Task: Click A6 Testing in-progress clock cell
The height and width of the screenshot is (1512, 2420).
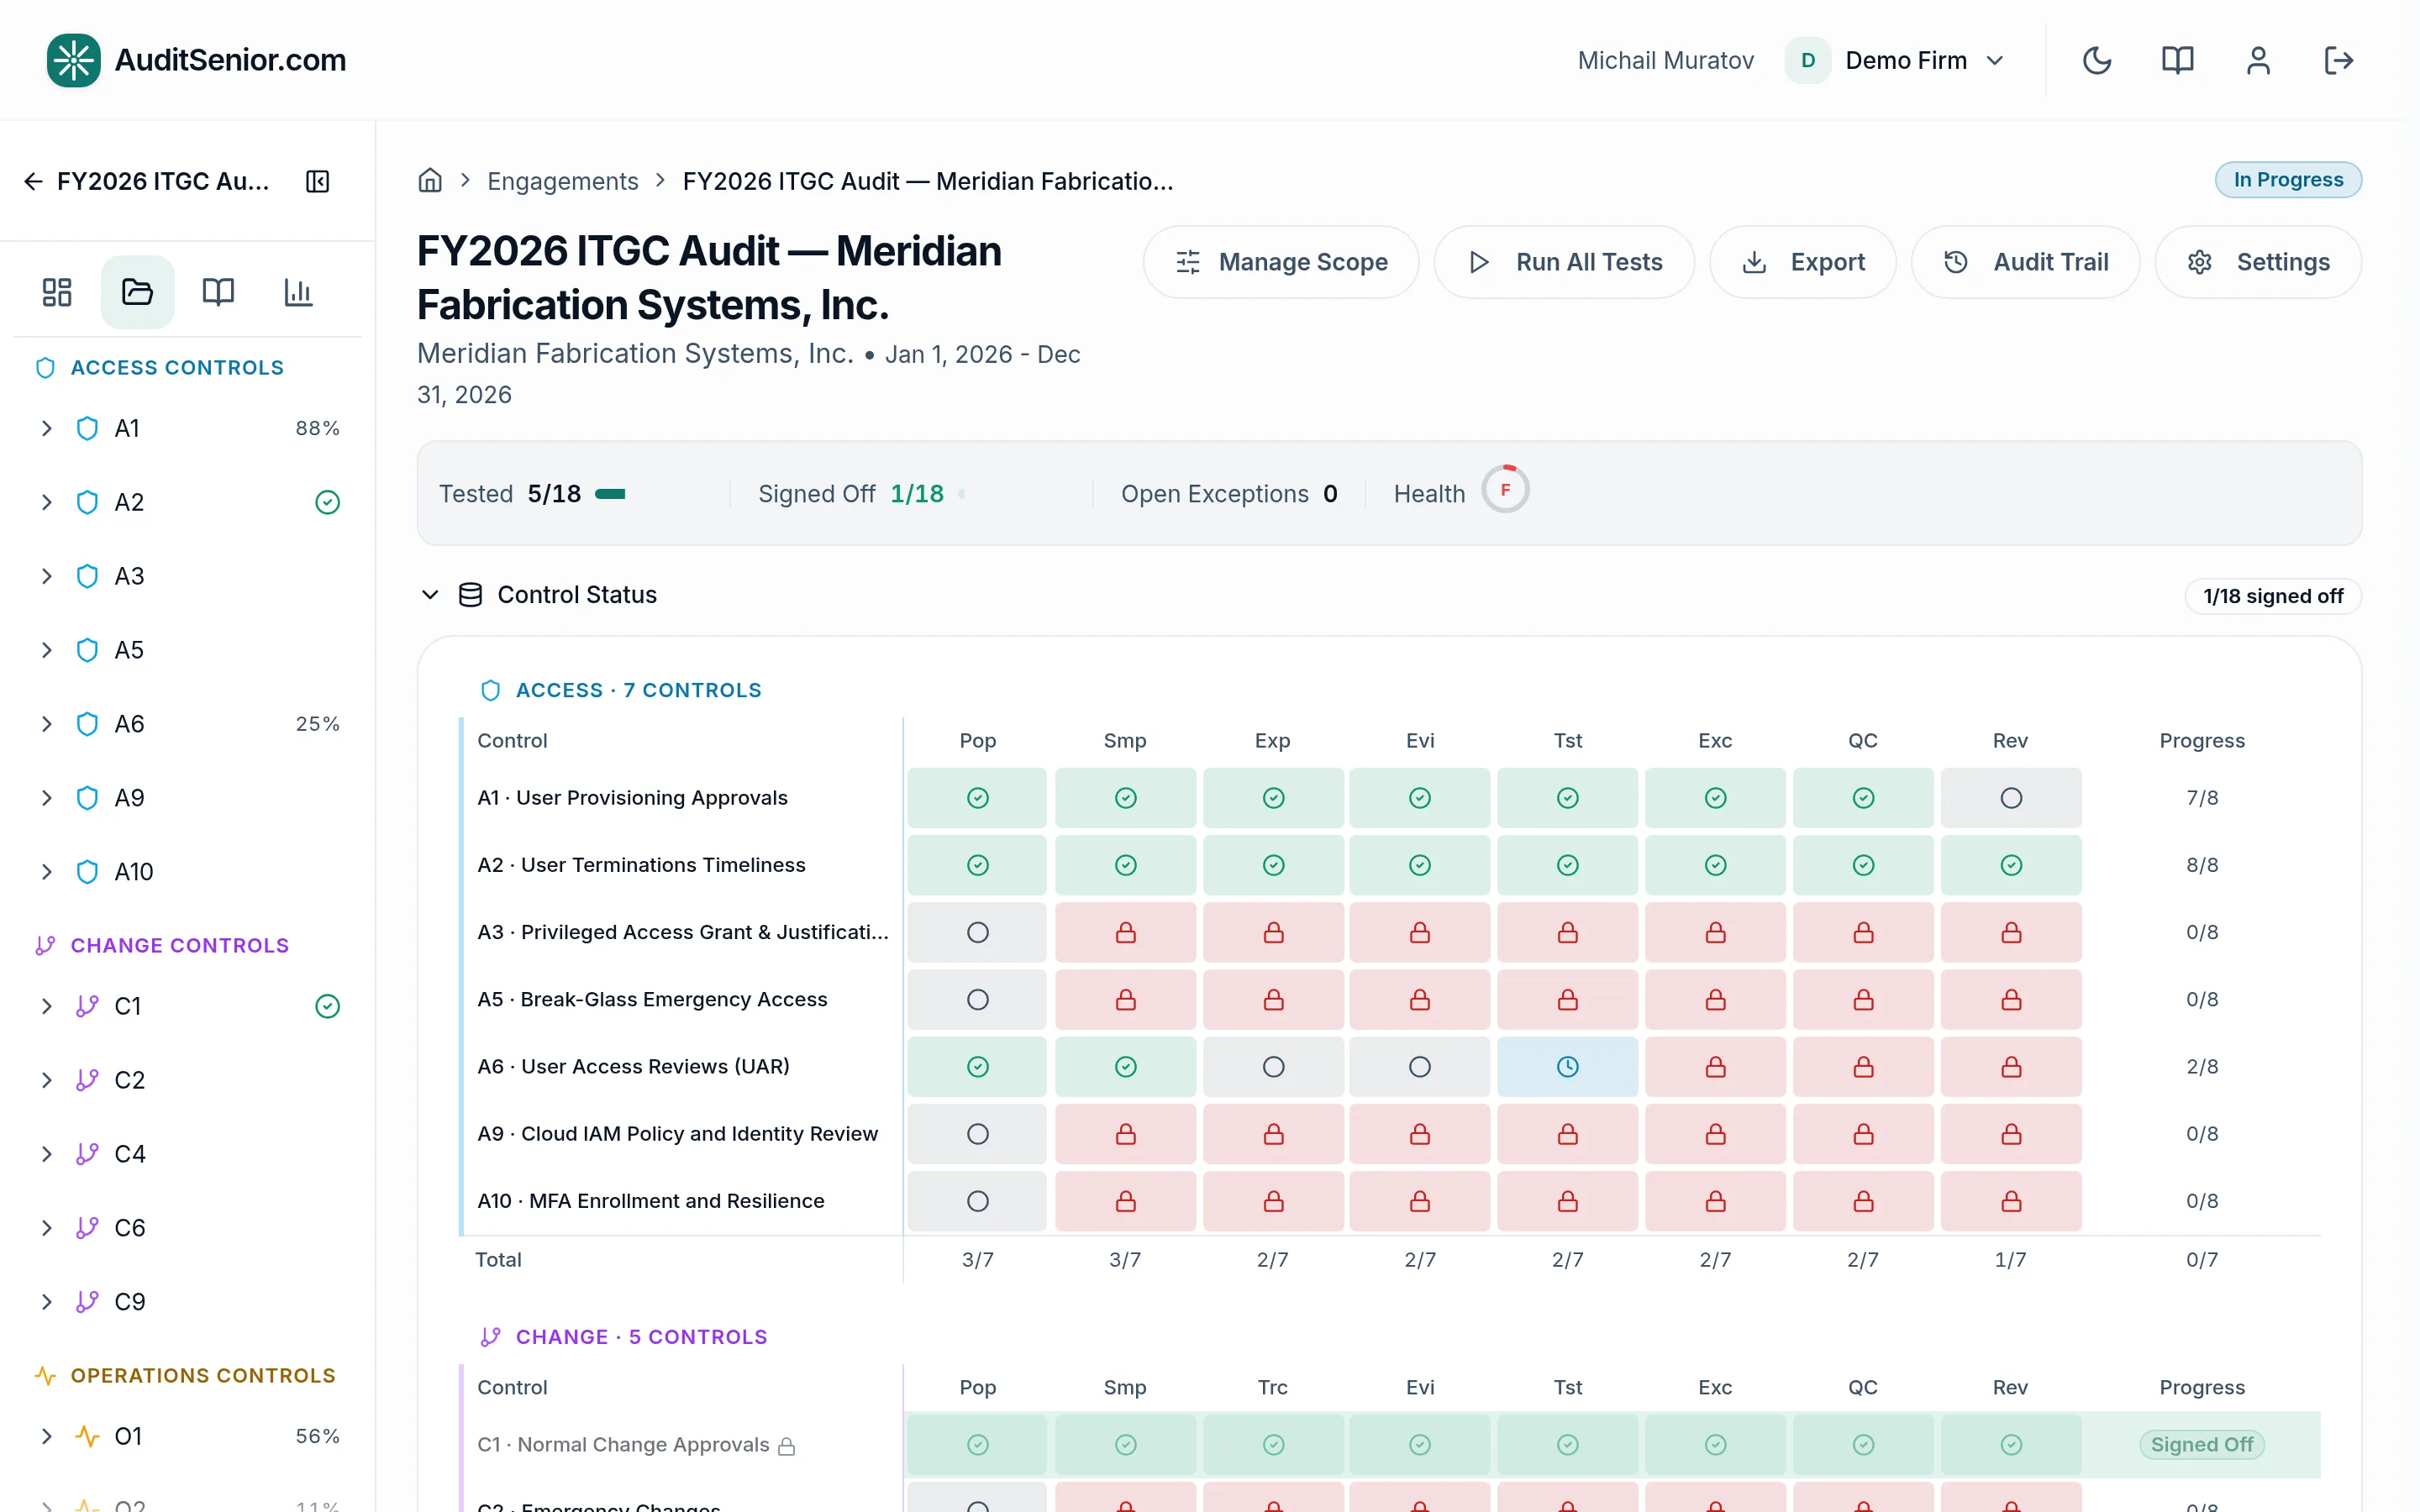Action: point(1567,1067)
